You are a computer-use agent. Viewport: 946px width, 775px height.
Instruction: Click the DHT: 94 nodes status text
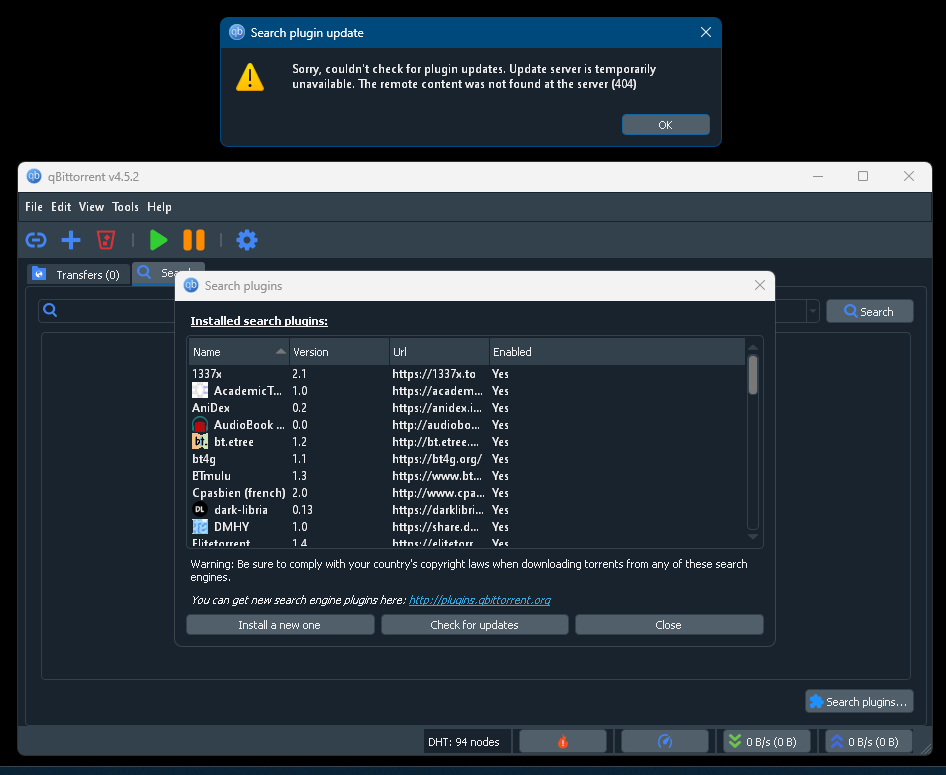[x=463, y=742]
